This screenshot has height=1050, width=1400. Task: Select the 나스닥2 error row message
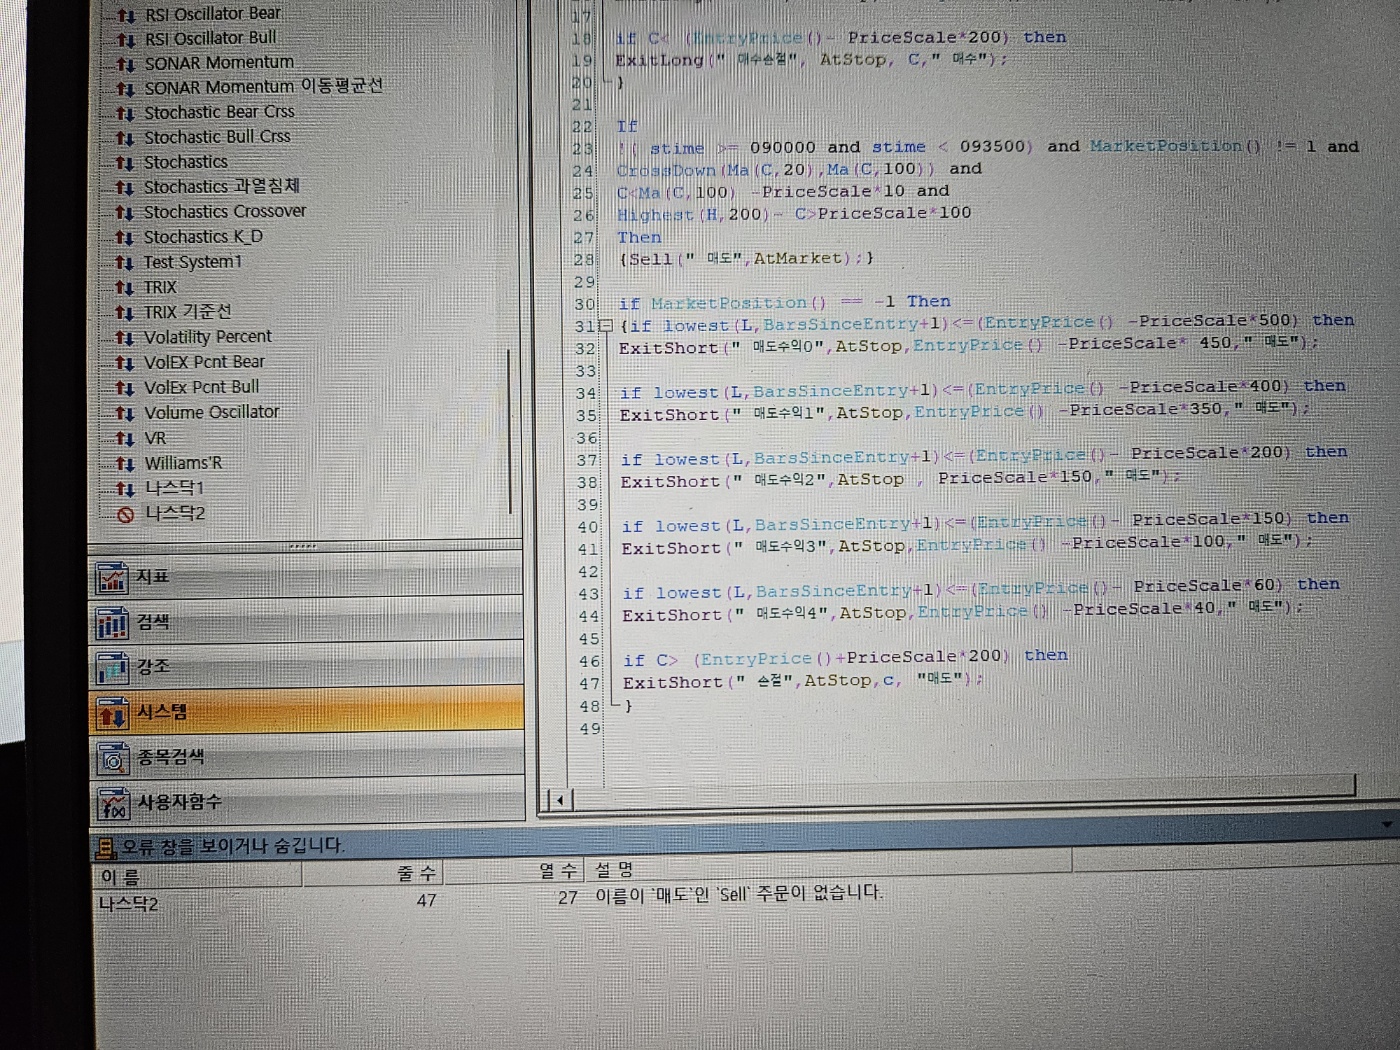click(738, 894)
